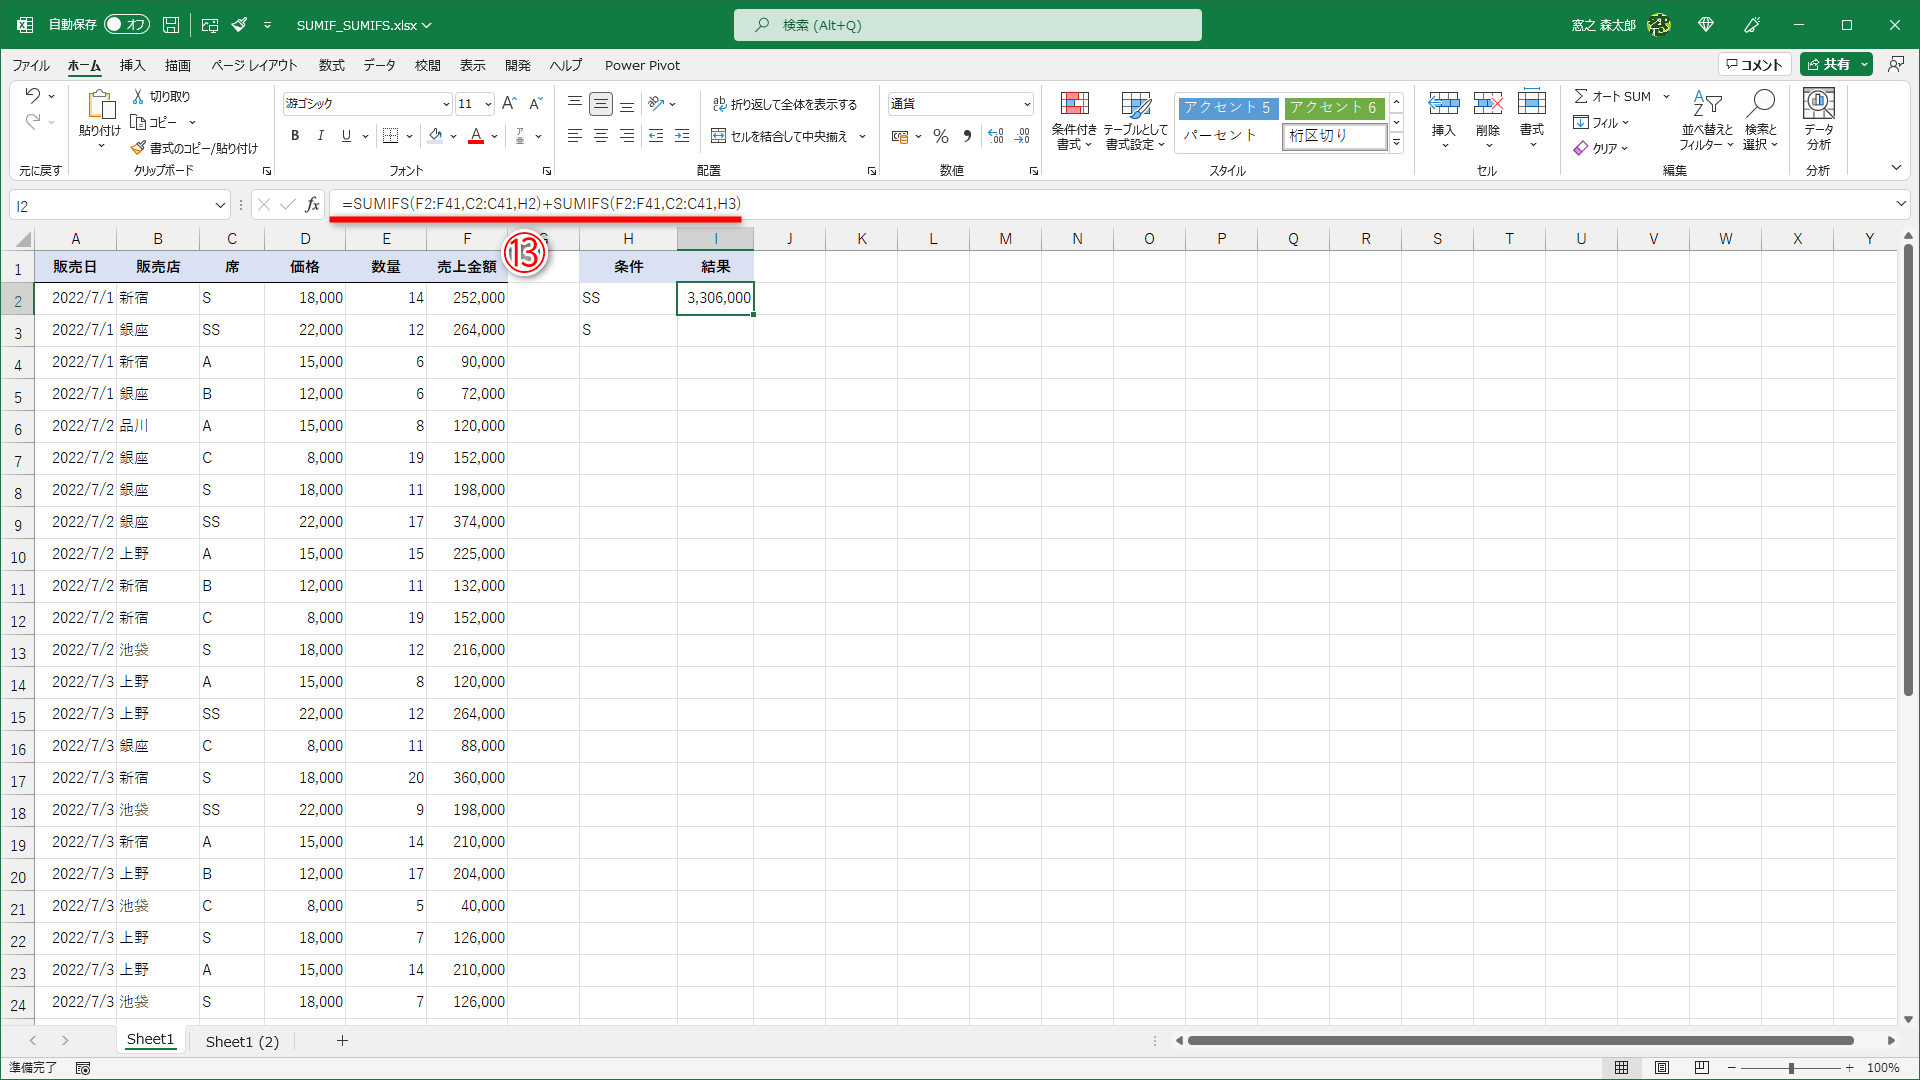Image resolution: width=1920 pixels, height=1080 pixels.
Task: Open the Data Analysis tool
Action: click(x=1818, y=105)
